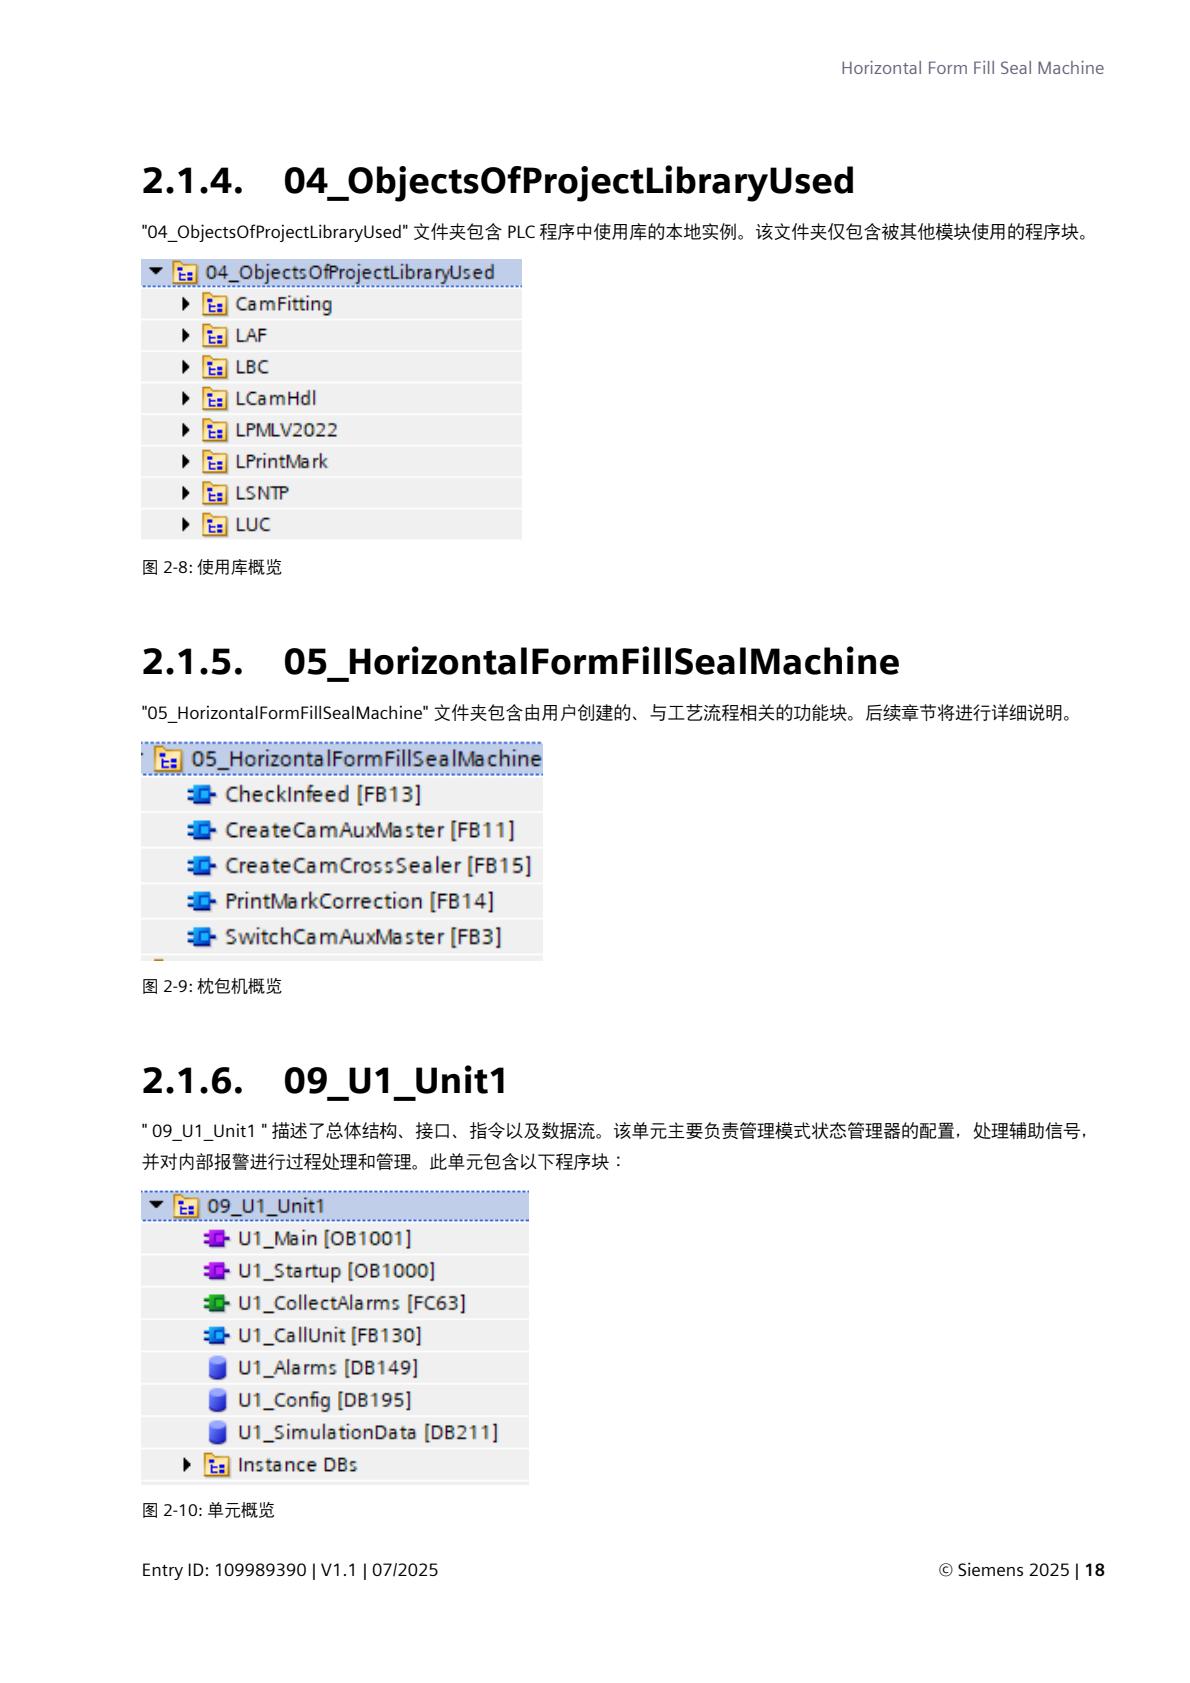Select the 05_HorizontalFormFillSealMachine folder row
1190x1683 pixels.
342,759
